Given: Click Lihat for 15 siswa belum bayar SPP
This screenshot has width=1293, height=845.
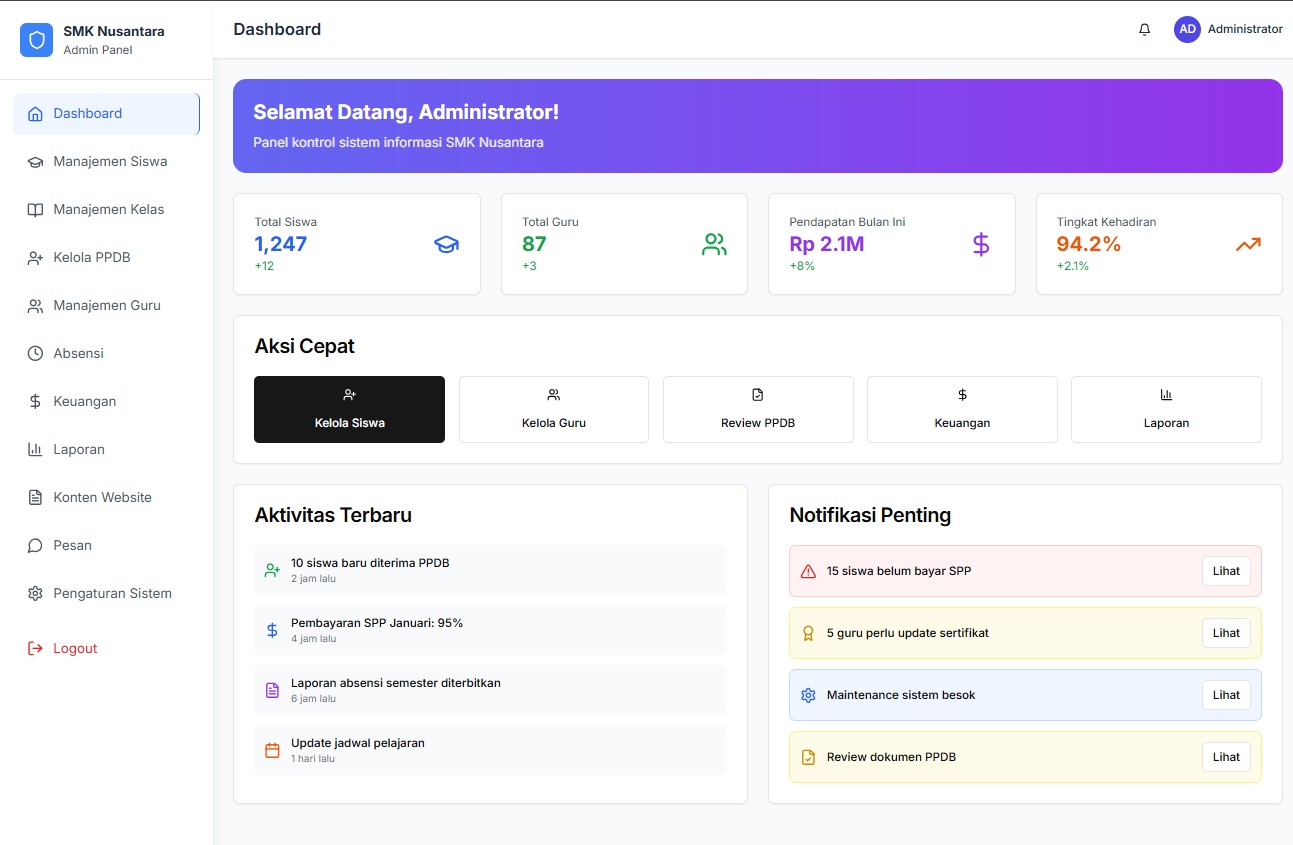Looking at the screenshot, I should 1226,571.
